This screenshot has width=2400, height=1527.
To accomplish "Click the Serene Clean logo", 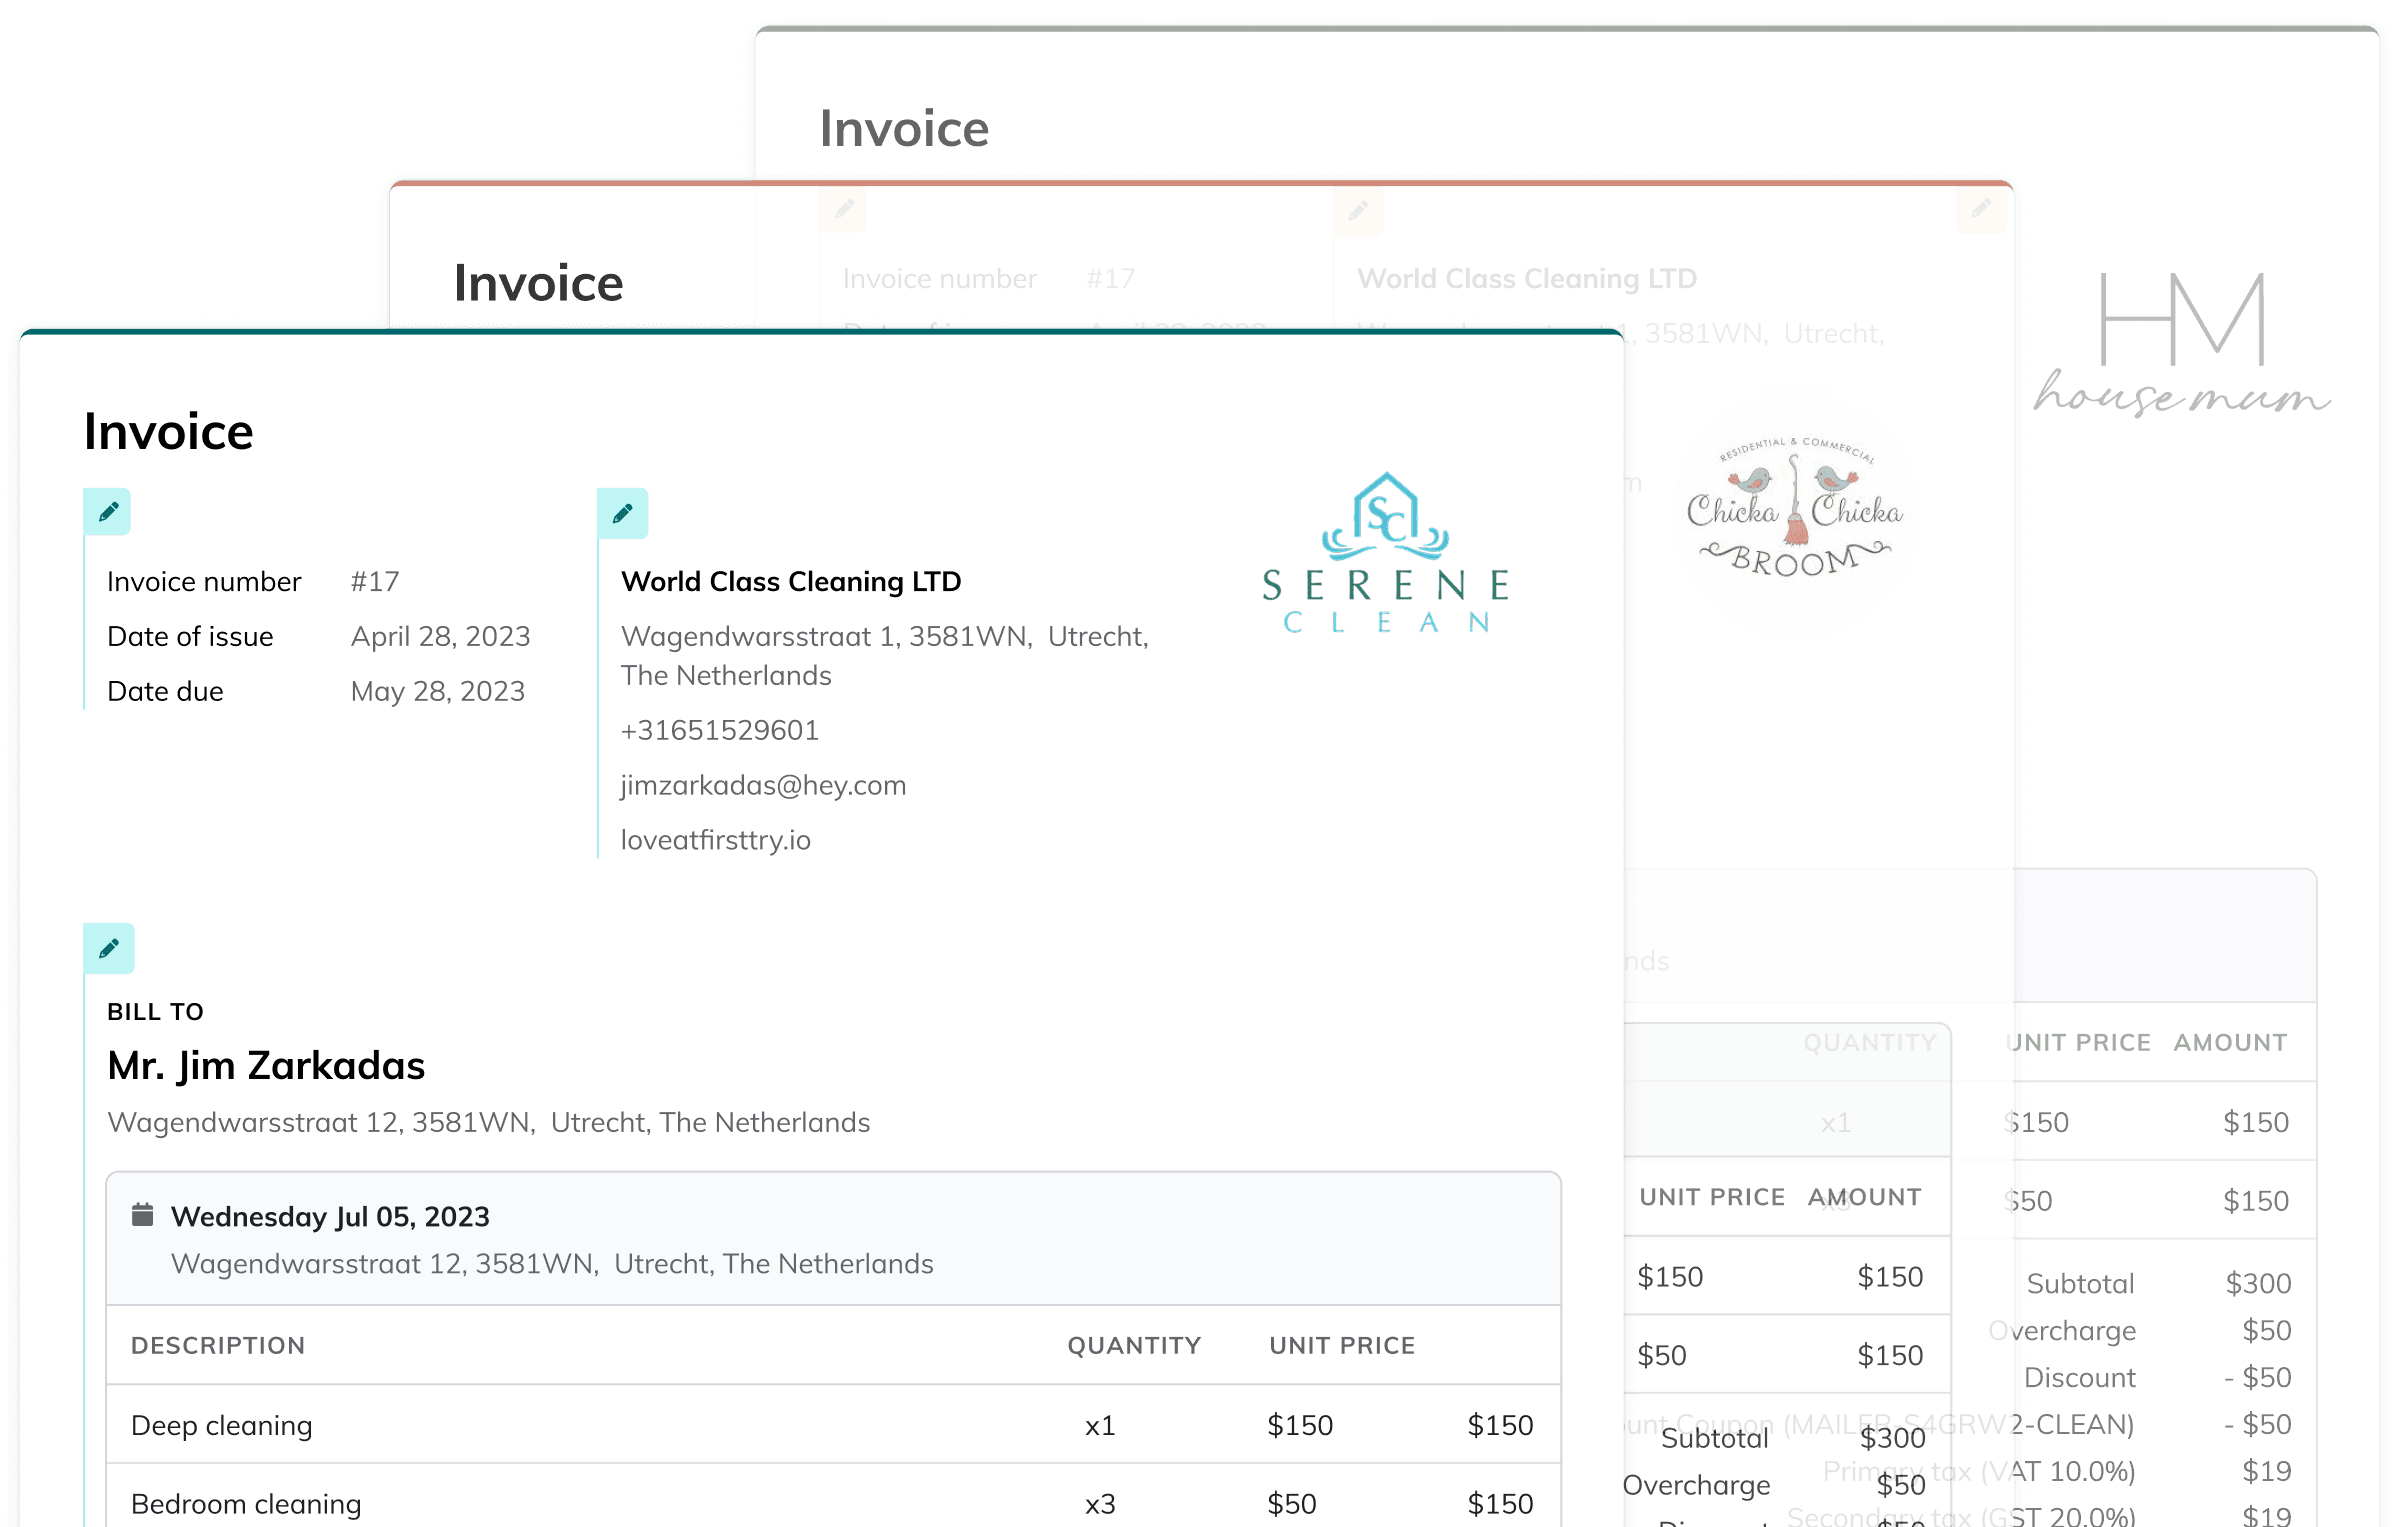I will point(1385,553).
